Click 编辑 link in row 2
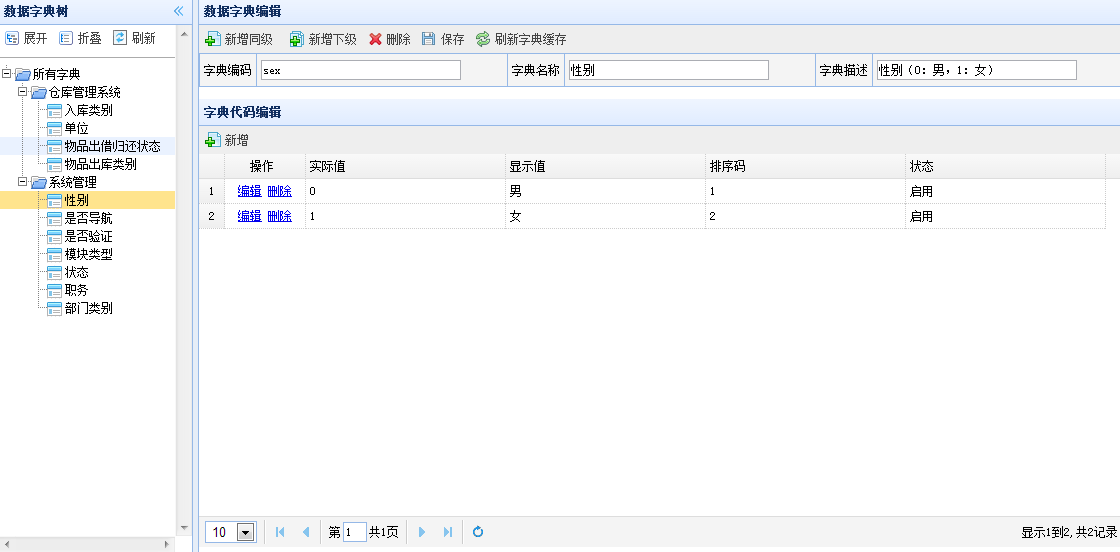 click(249, 216)
